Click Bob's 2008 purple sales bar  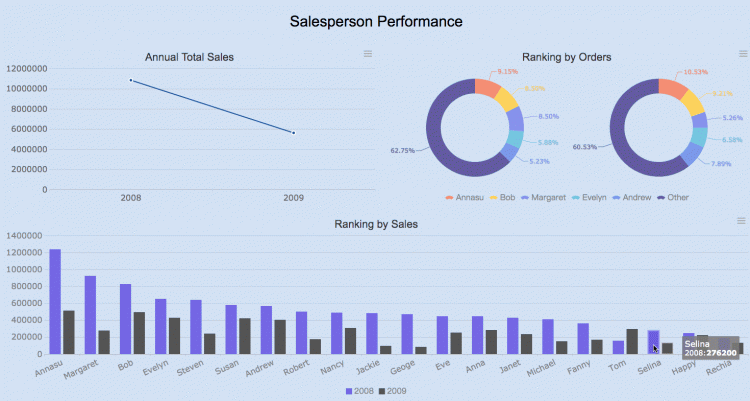pos(125,319)
